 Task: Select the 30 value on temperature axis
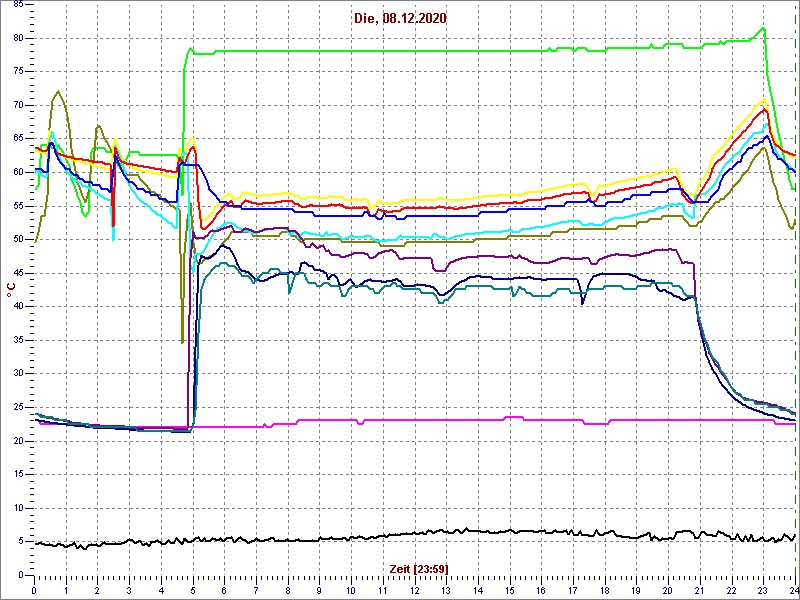(18, 373)
